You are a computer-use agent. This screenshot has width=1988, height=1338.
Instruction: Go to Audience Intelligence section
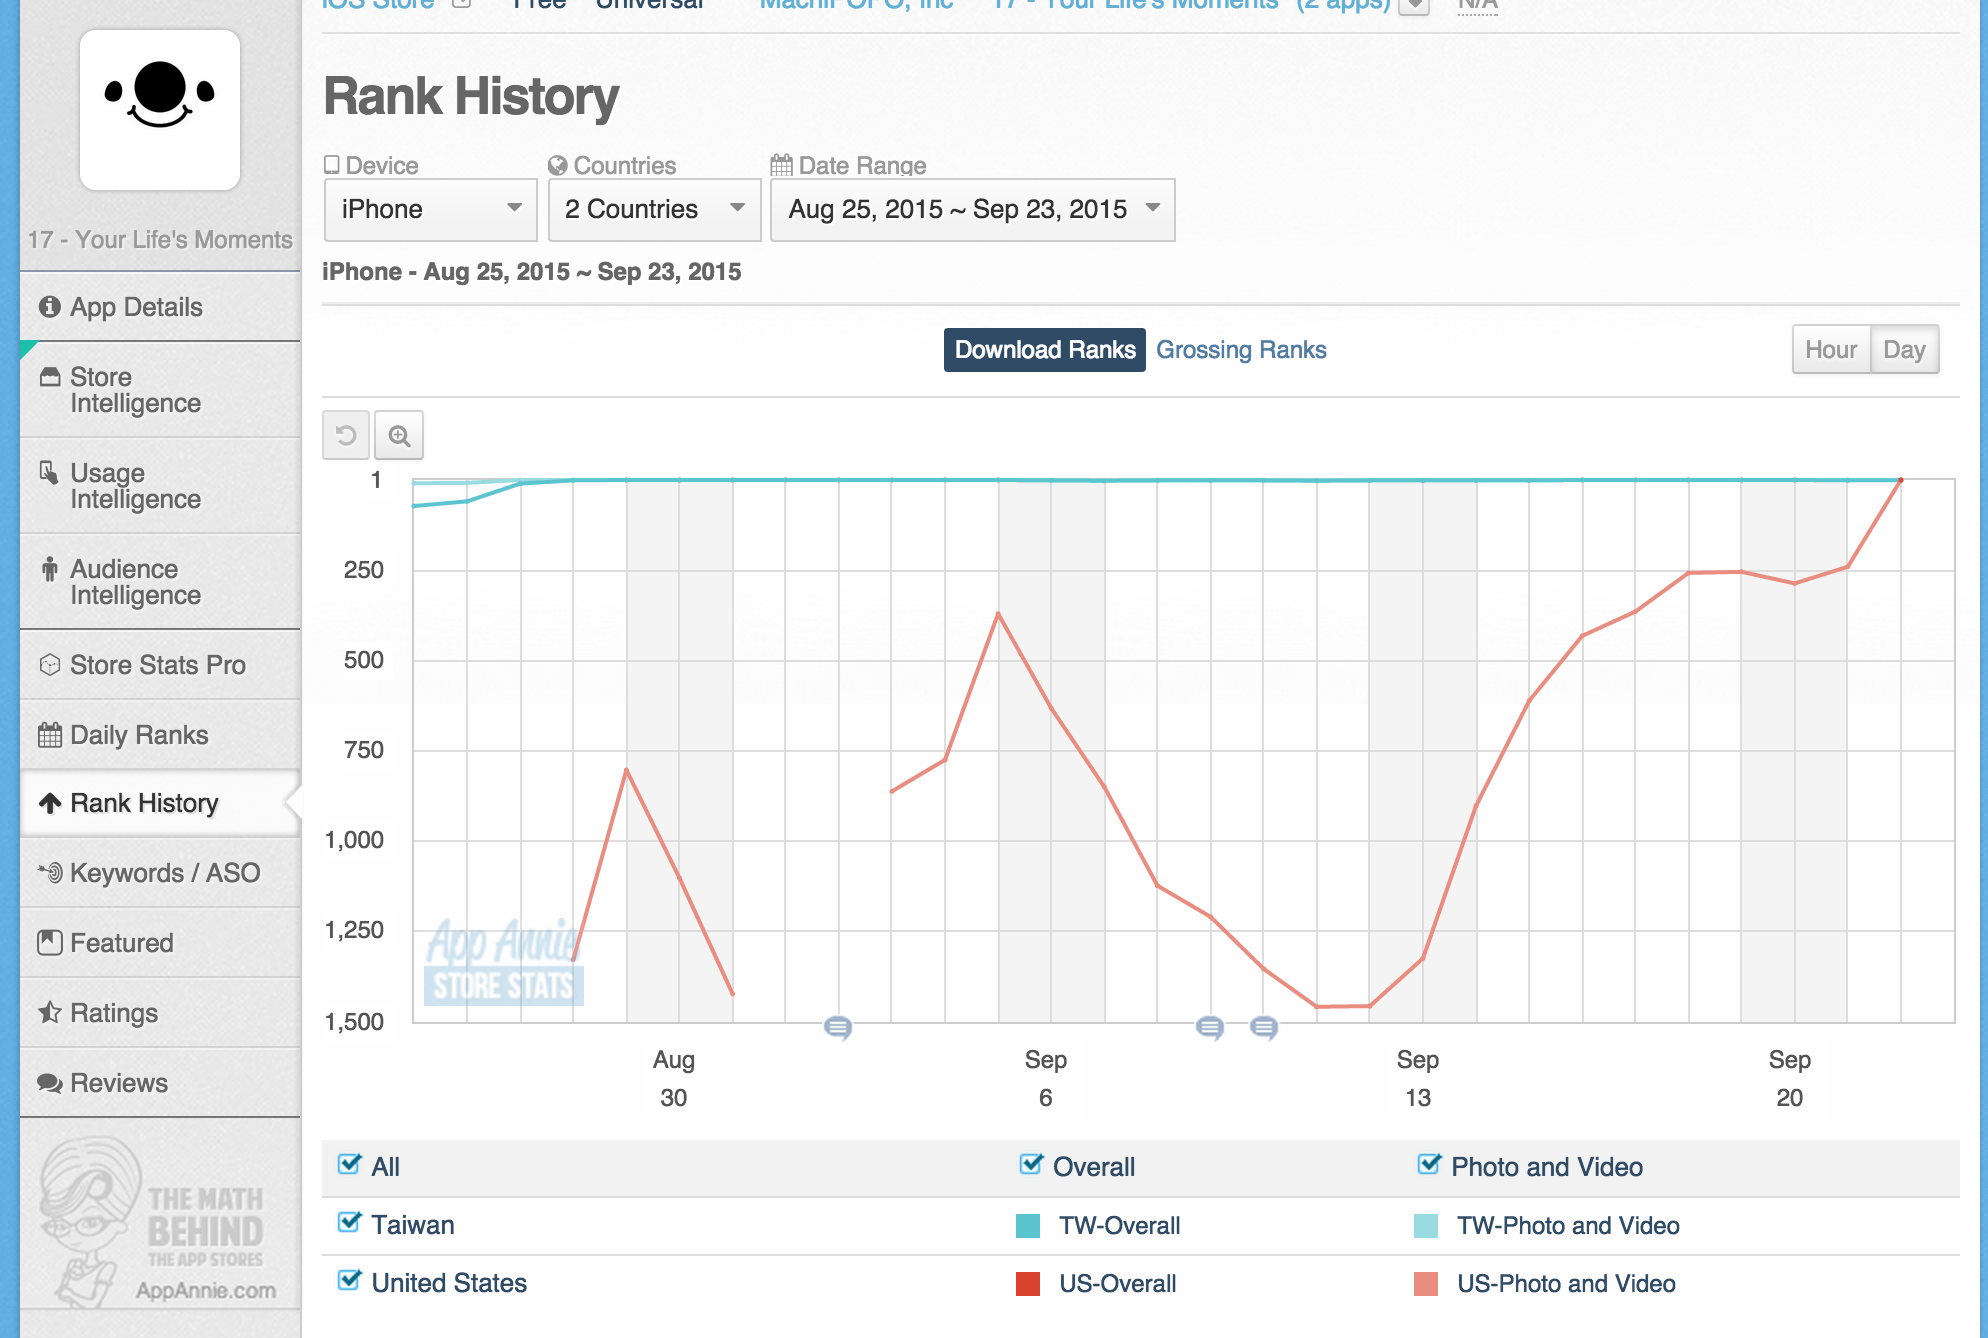click(160, 582)
